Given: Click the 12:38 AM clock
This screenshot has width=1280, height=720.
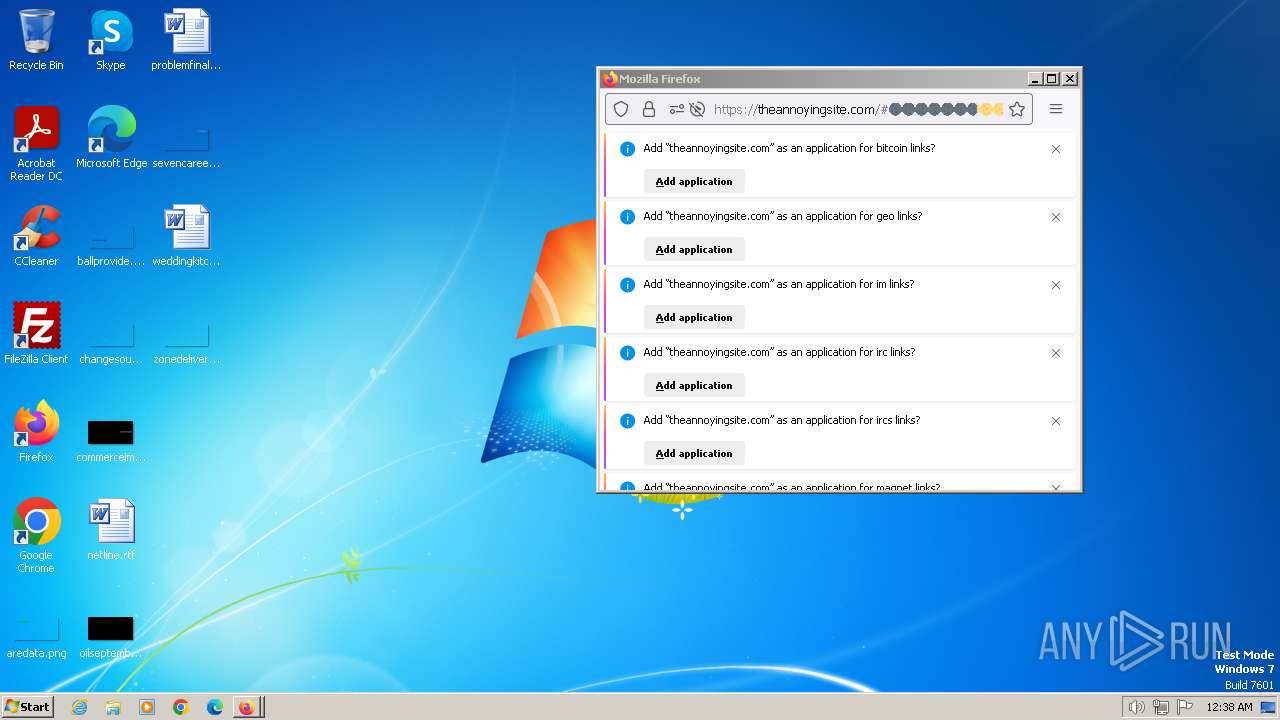Looking at the screenshot, I should [1229, 707].
